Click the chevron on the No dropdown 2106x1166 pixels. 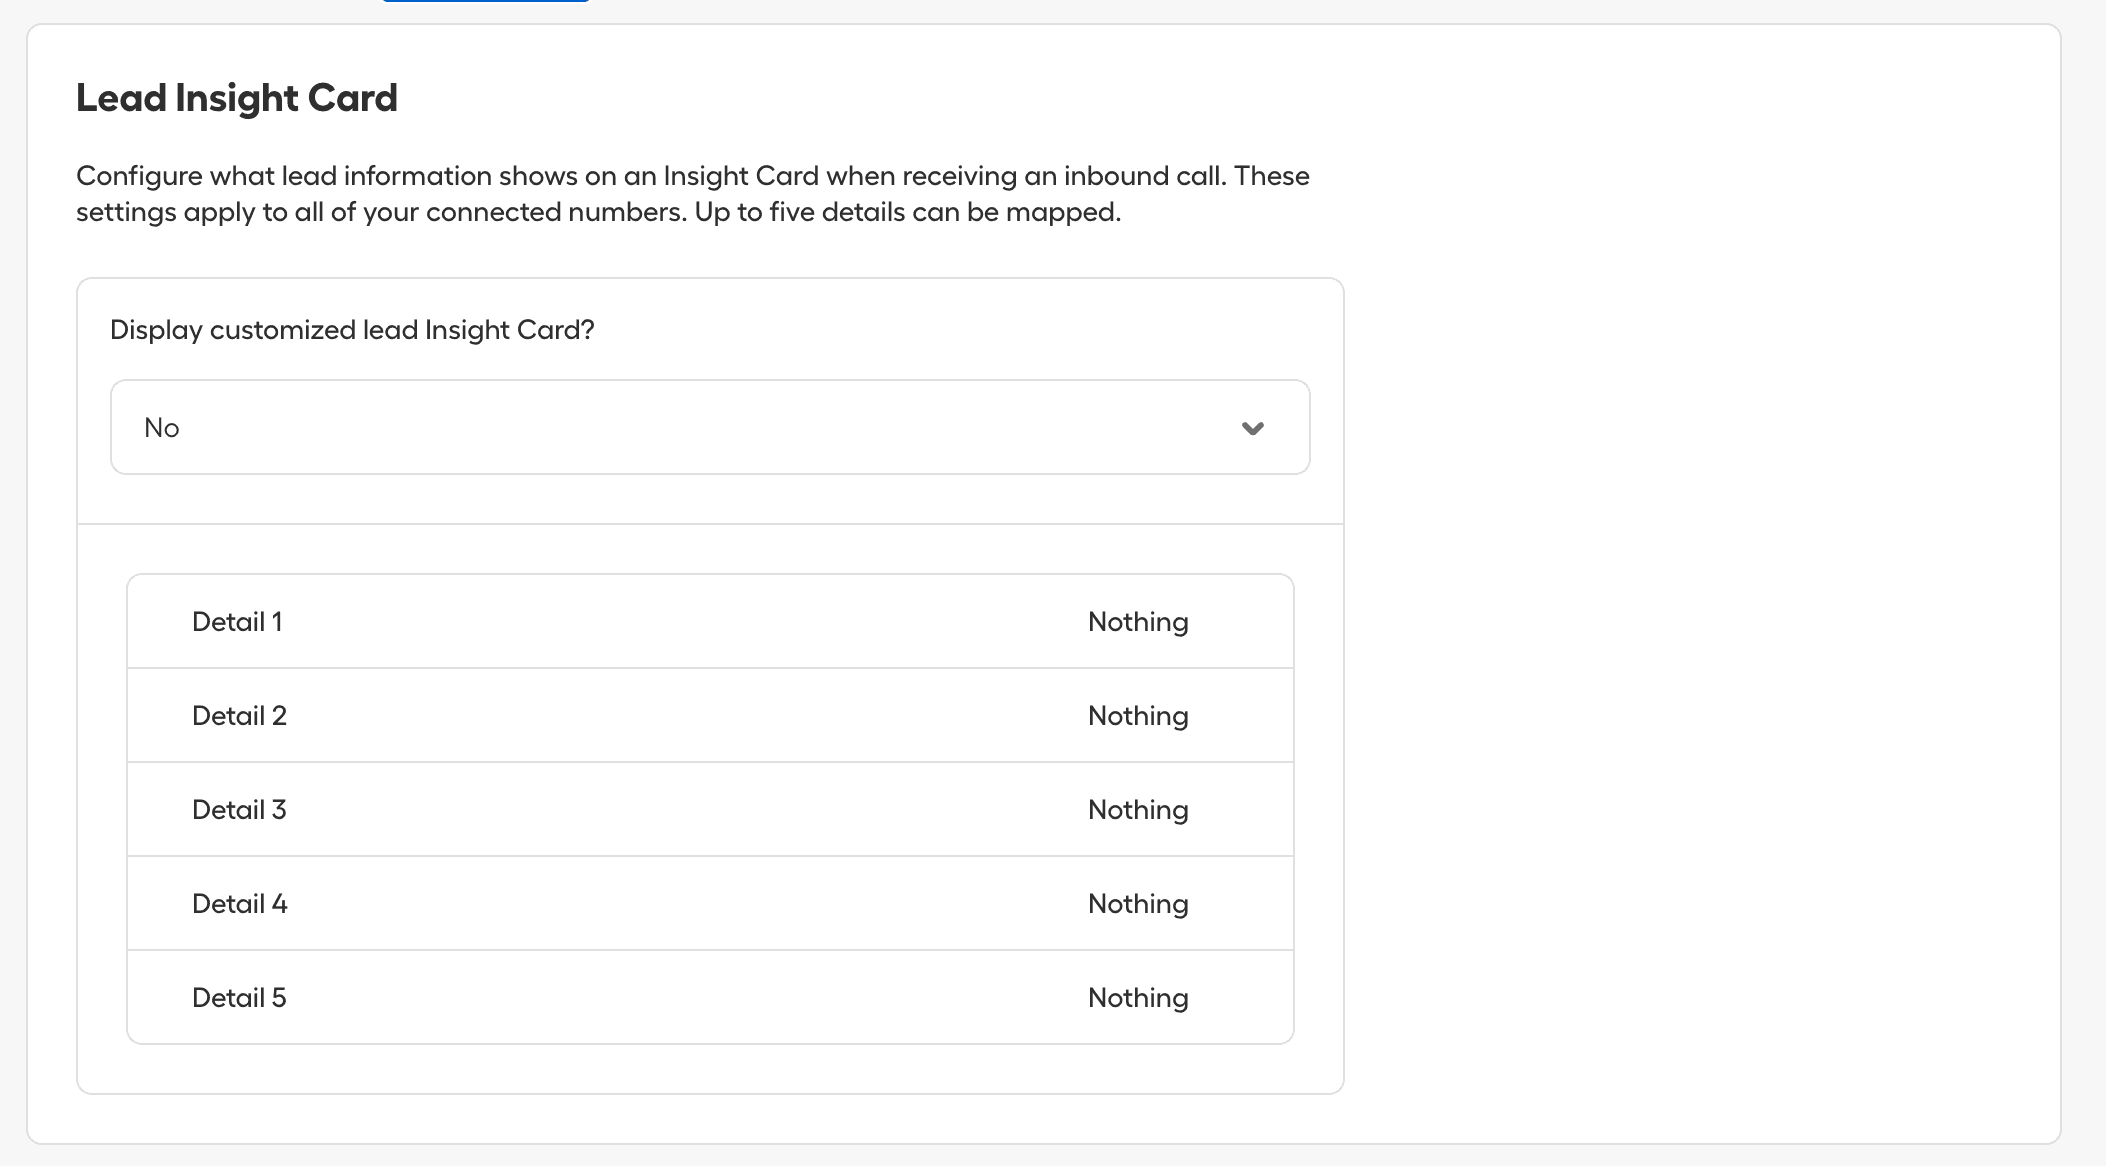[x=1254, y=427]
